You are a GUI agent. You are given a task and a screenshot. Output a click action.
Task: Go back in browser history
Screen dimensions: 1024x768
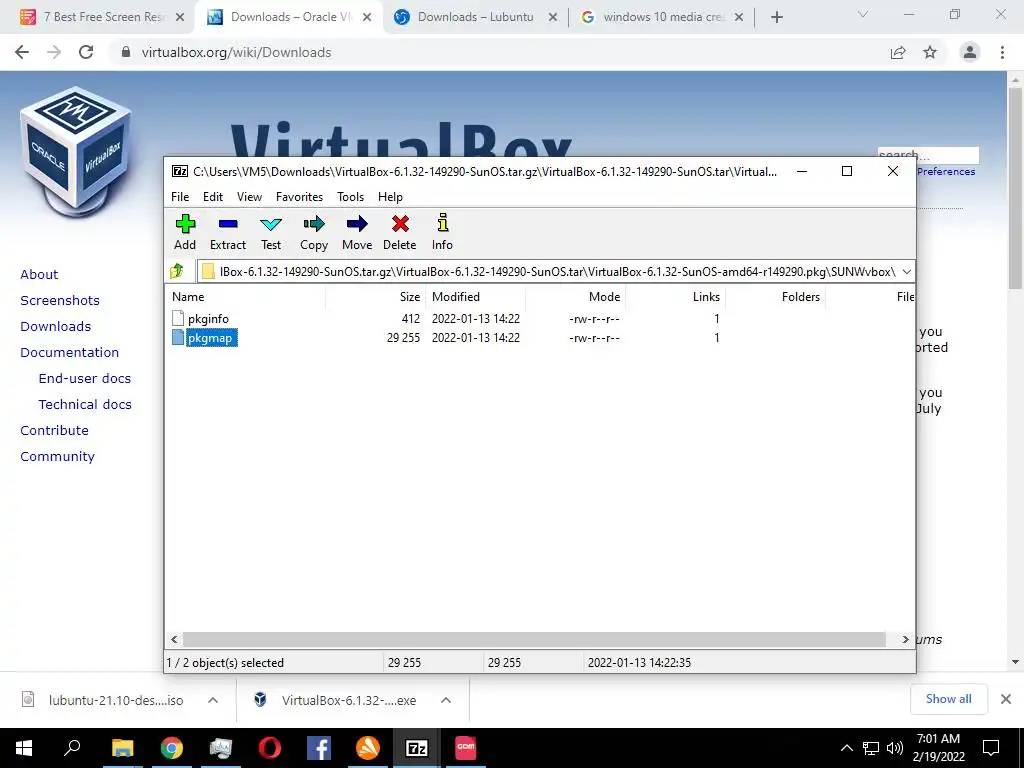[x=22, y=52]
